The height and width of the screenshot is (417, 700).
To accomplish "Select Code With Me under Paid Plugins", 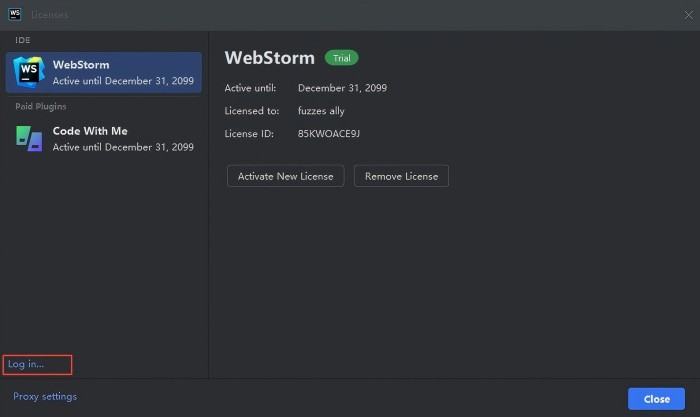I will click(x=104, y=139).
